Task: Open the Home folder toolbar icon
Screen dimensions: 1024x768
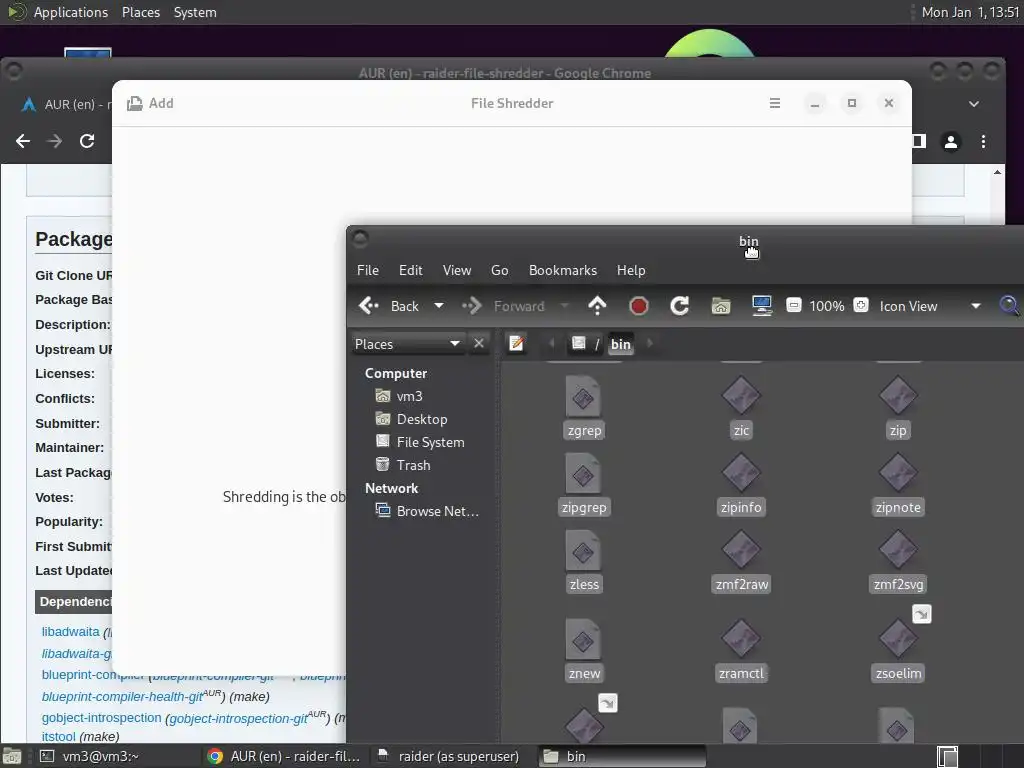Action: click(720, 306)
